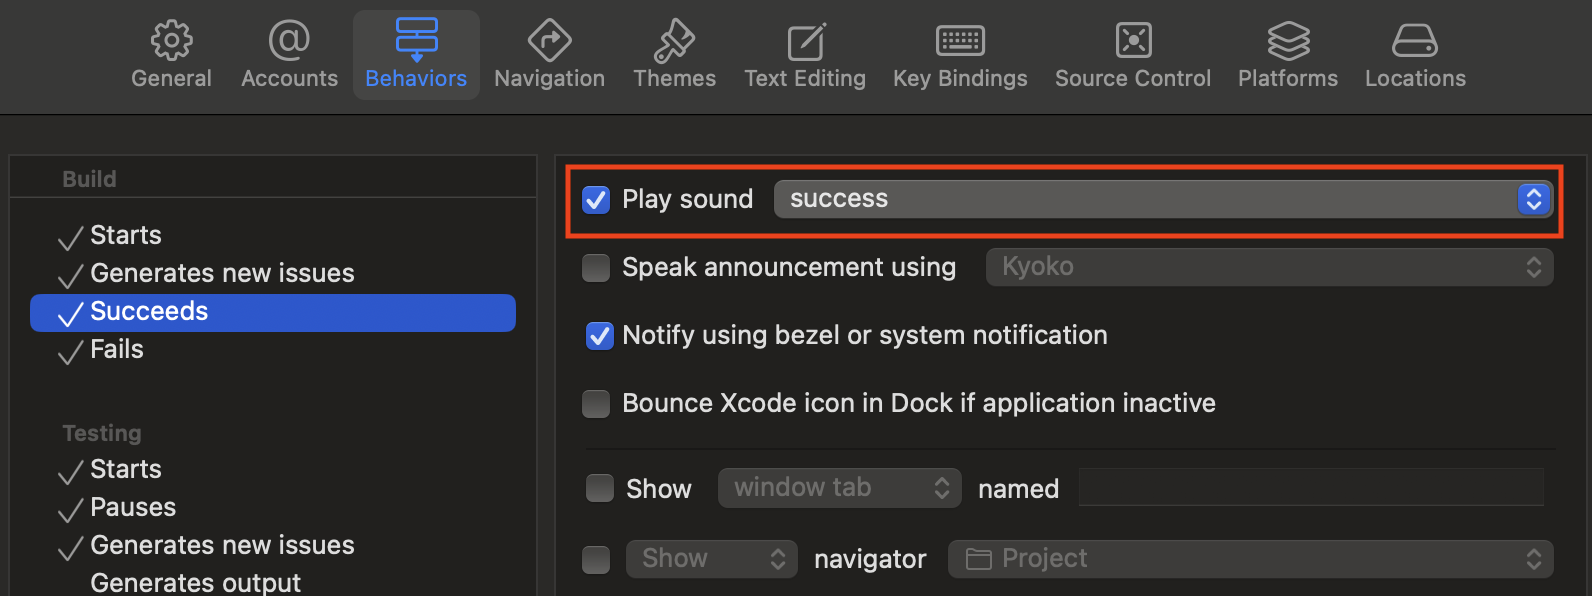Open the Text Editing pencil icon

[x=805, y=41]
